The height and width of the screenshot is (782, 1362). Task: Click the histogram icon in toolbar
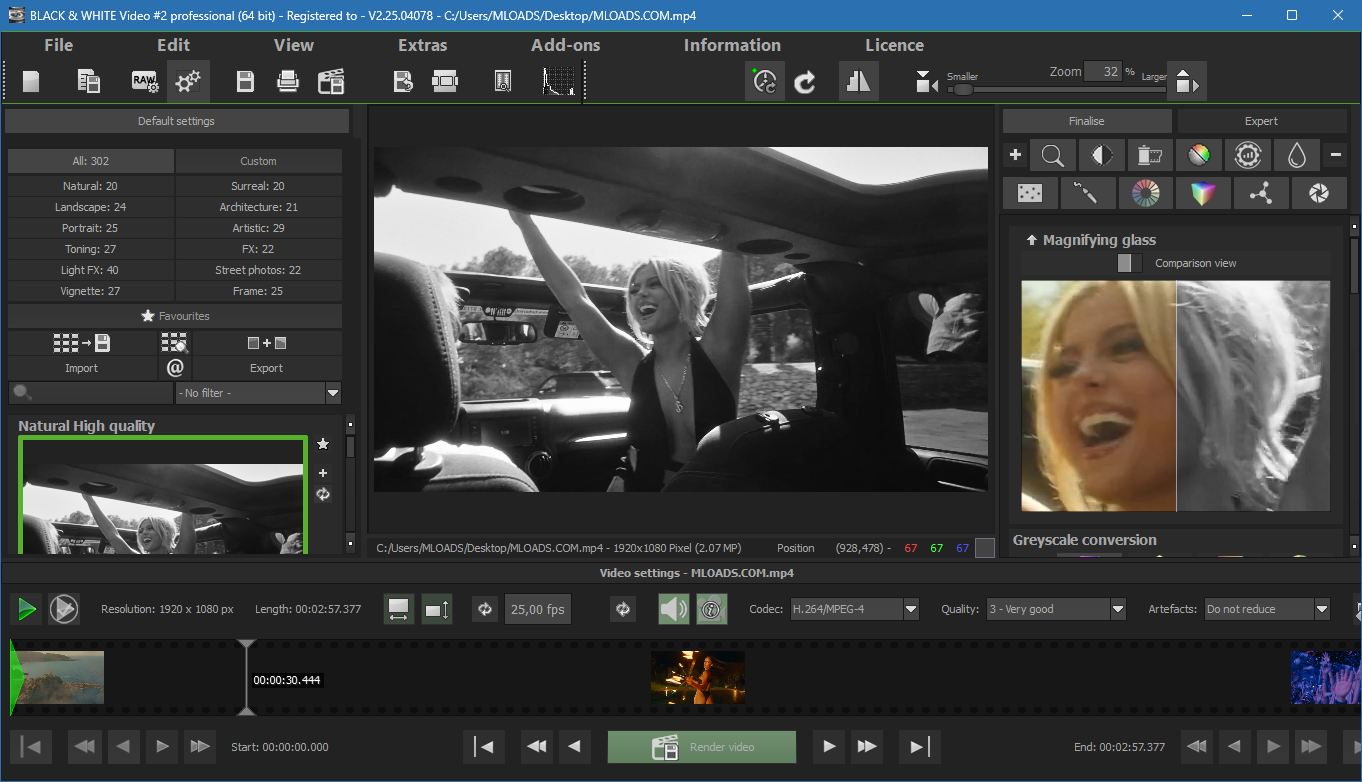[x=559, y=82]
